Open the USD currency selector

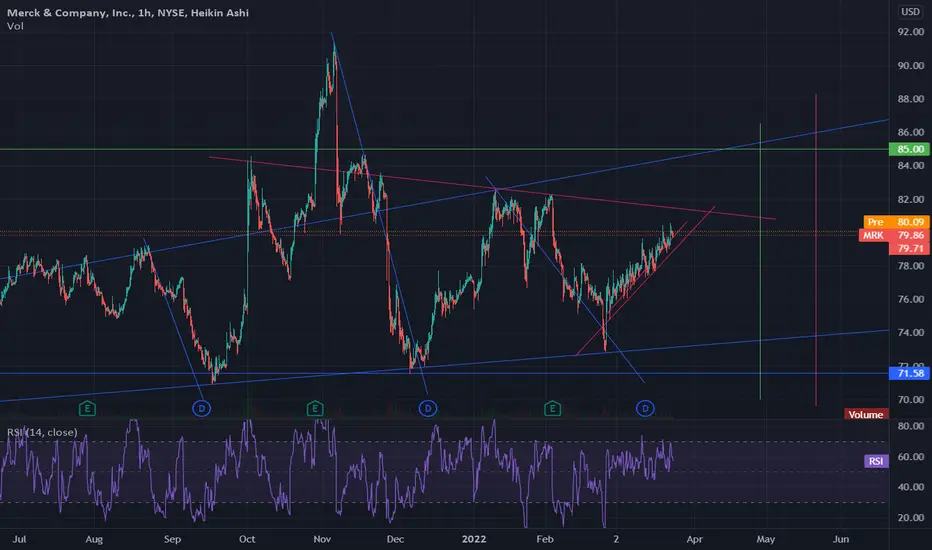coord(910,12)
